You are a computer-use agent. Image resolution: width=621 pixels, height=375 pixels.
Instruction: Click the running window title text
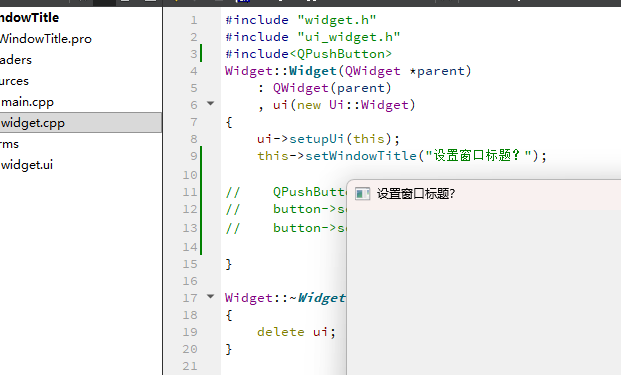pos(416,194)
